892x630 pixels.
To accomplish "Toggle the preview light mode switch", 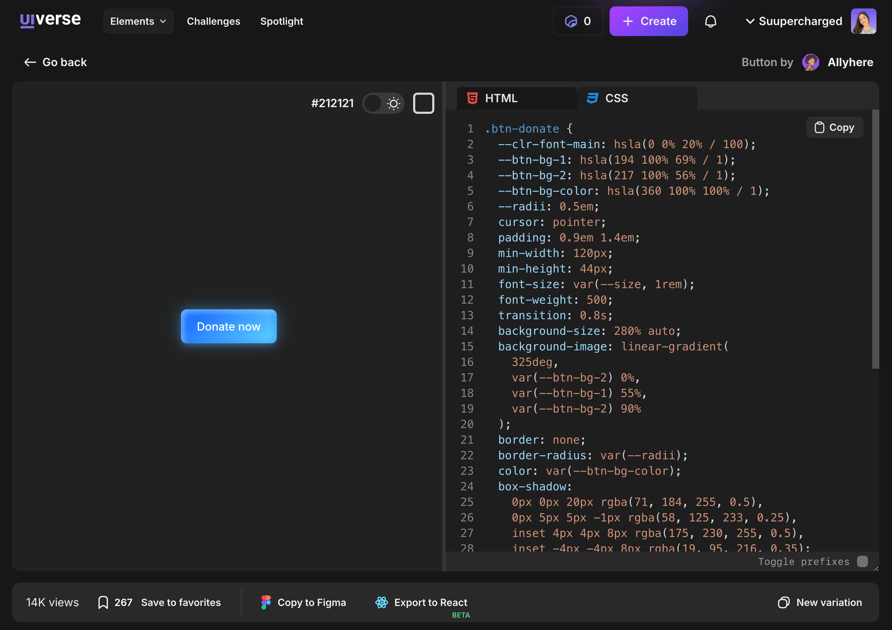I will tap(382, 103).
